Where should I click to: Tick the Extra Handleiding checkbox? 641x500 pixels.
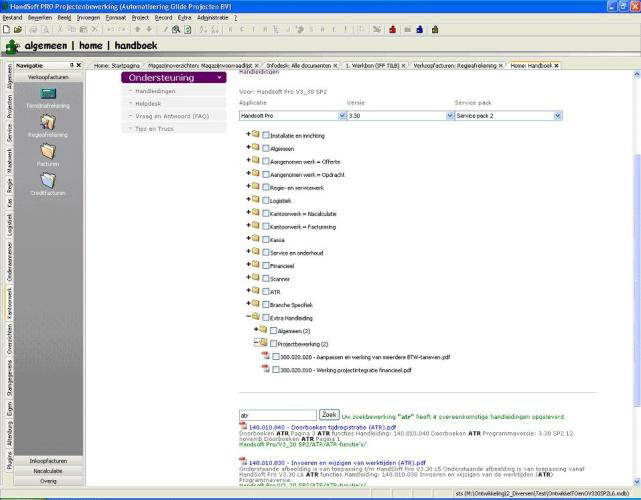[x=266, y=318]
